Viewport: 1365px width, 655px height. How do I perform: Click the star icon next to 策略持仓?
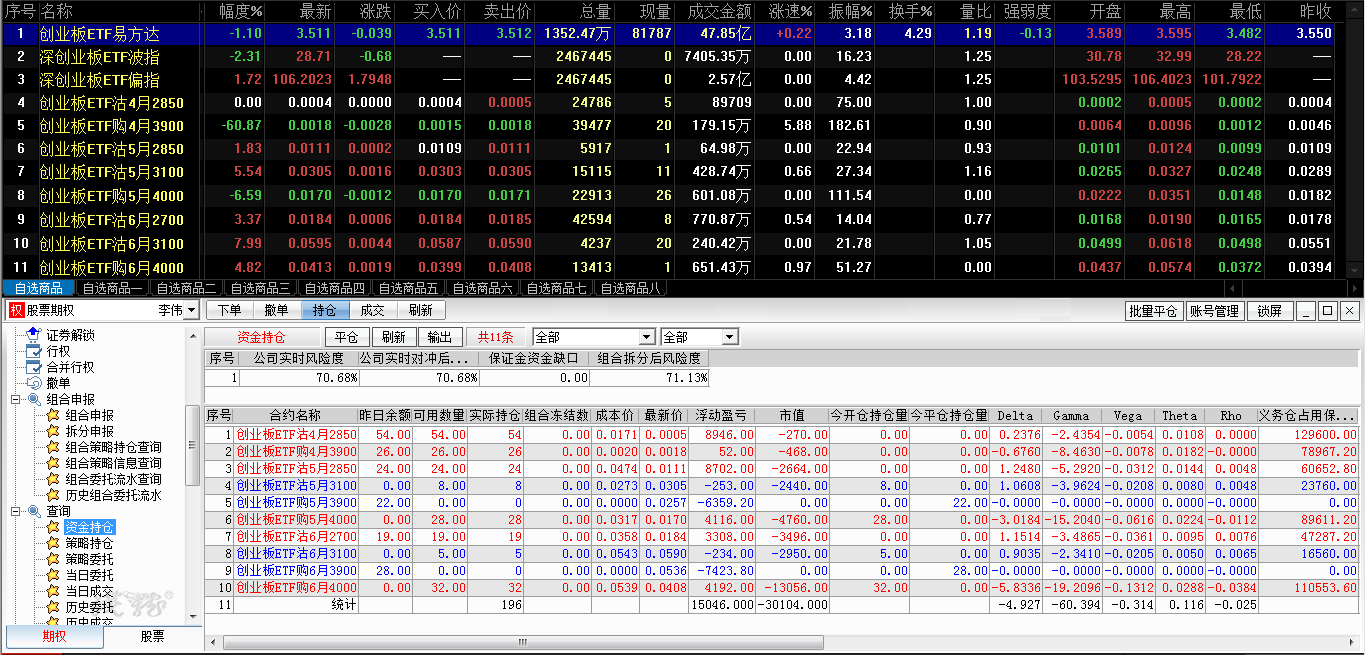pyautogui.click(x=53, y=543)
